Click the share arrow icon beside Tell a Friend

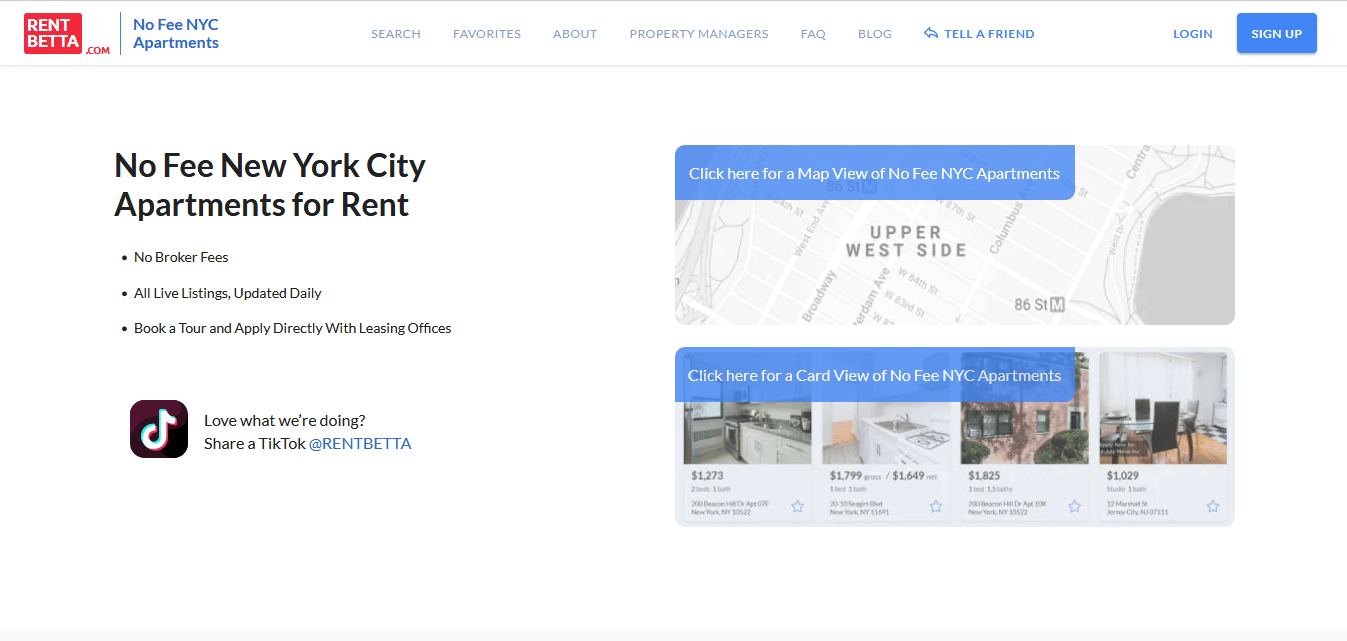[x=931, y=34]
